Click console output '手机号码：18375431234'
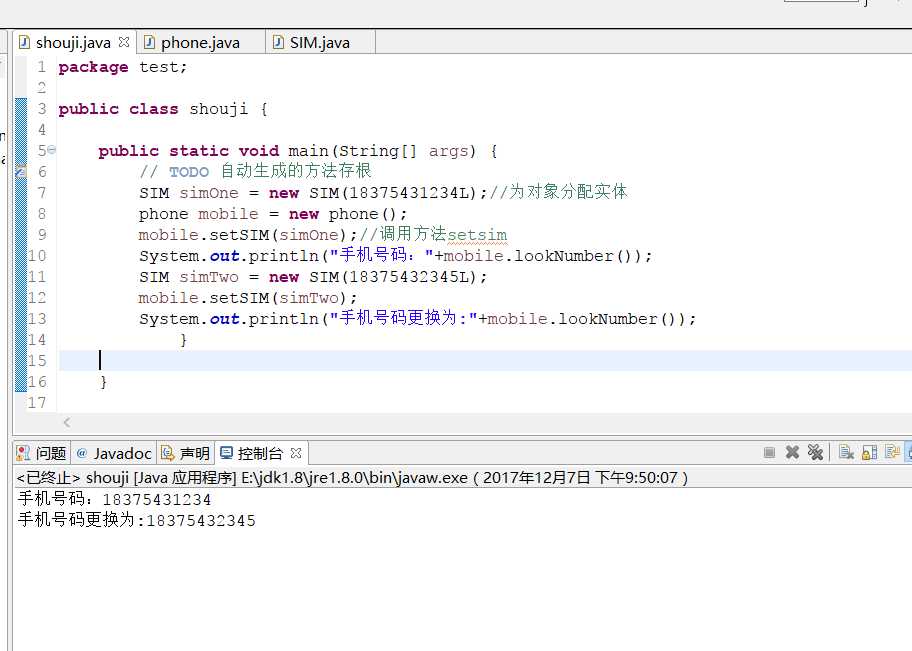Screen dimensions: 912x651 point(114,499)
